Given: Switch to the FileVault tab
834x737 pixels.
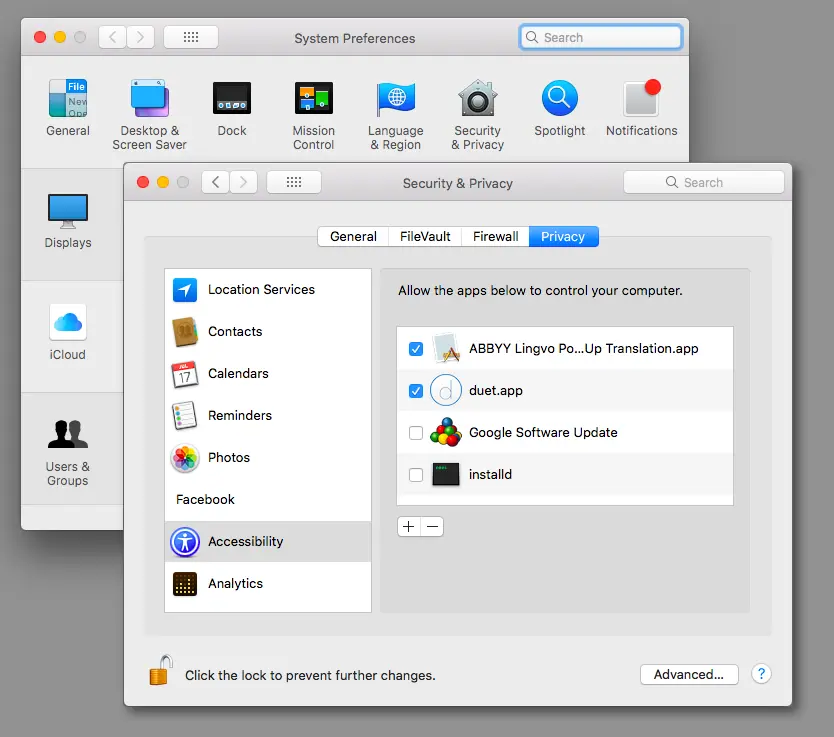Looking at the screenshot, I should 425,237.
